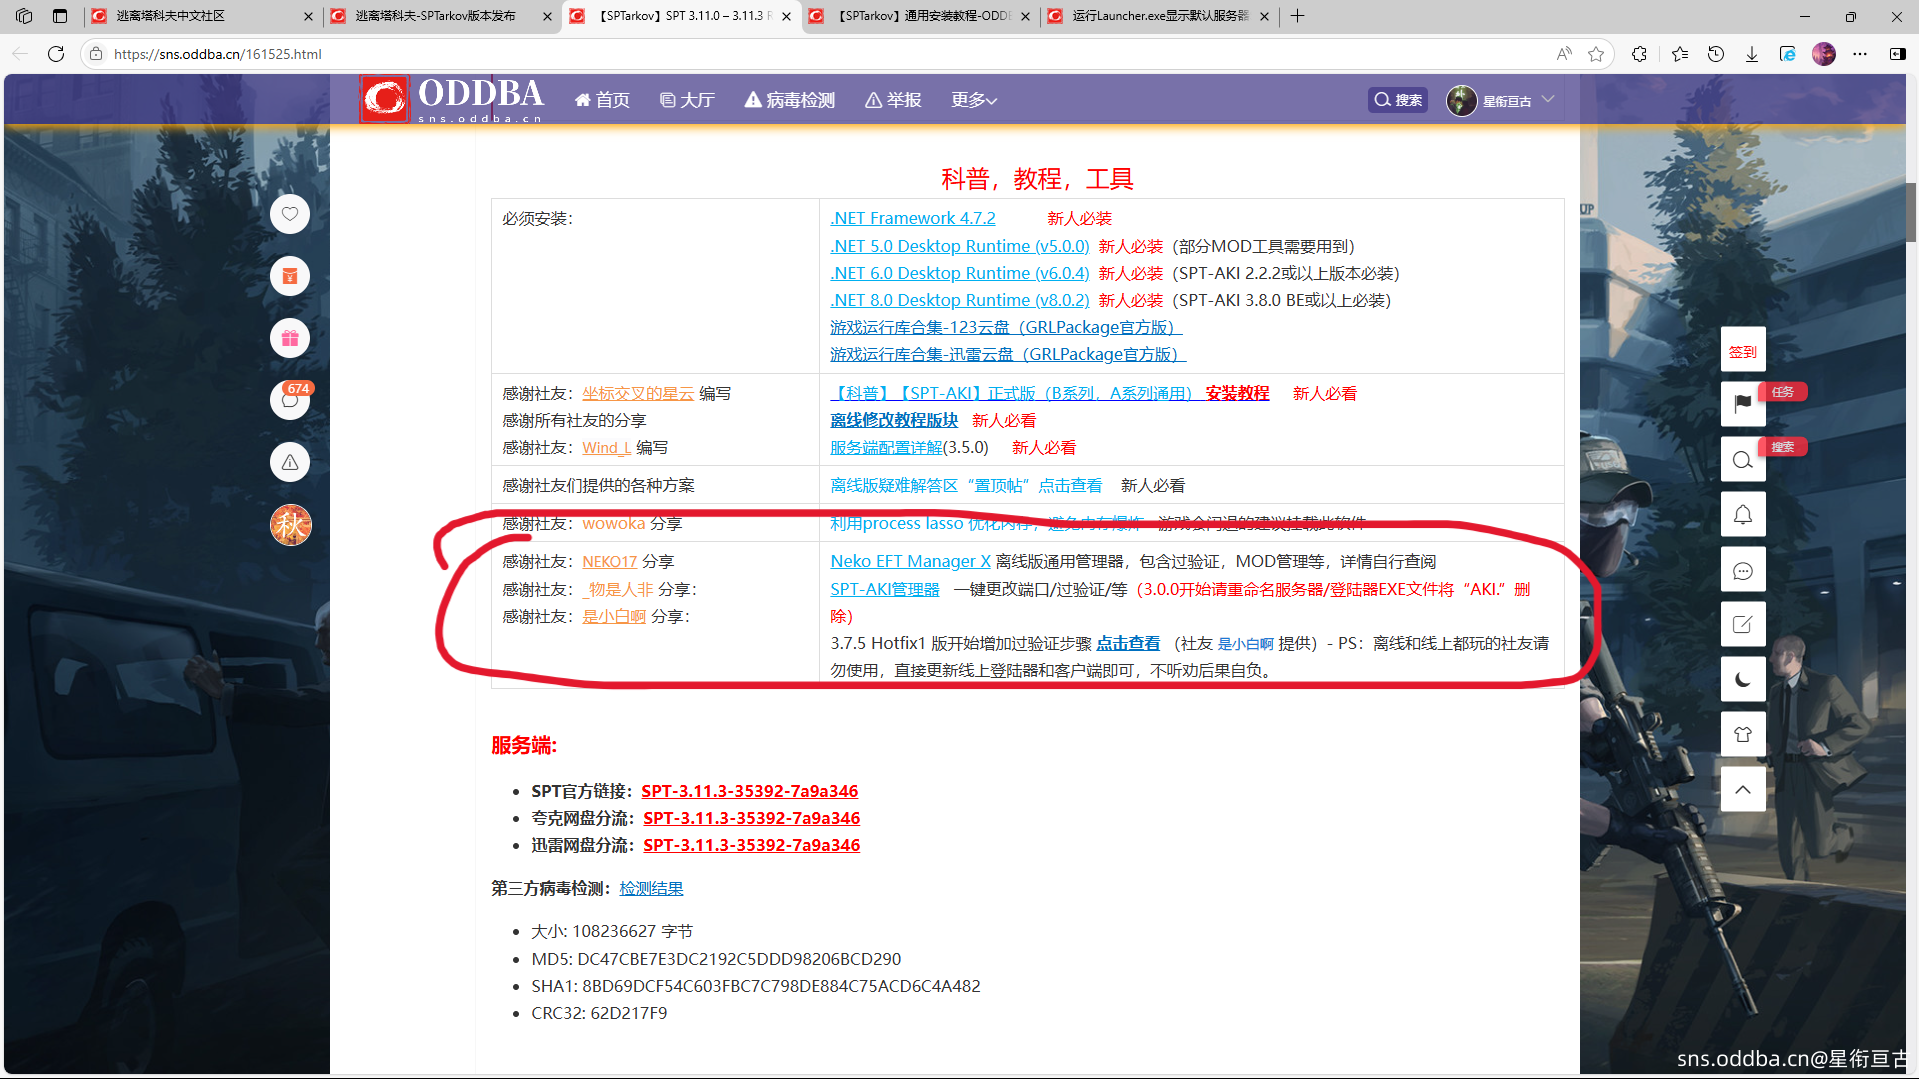Expand the user account dropdown 星衔亘古
This screenshot has height=1079, width=1919.
coord(1501,100)
